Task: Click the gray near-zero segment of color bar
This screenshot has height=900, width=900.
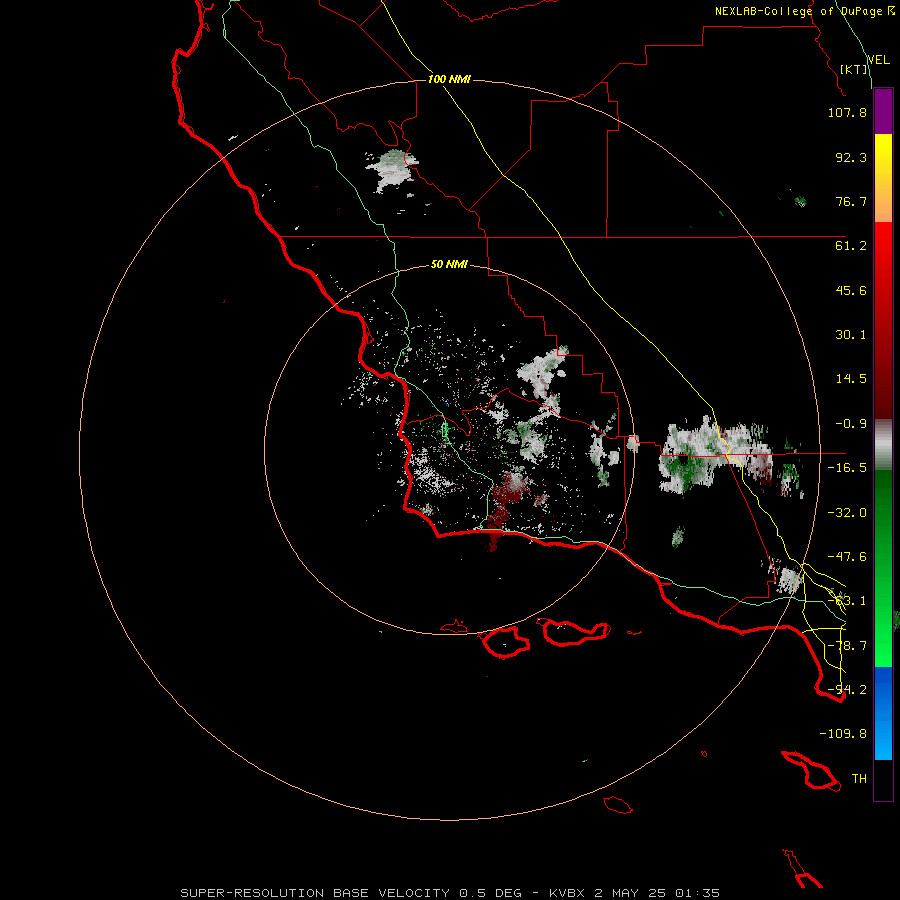Action: coord(883,445)
